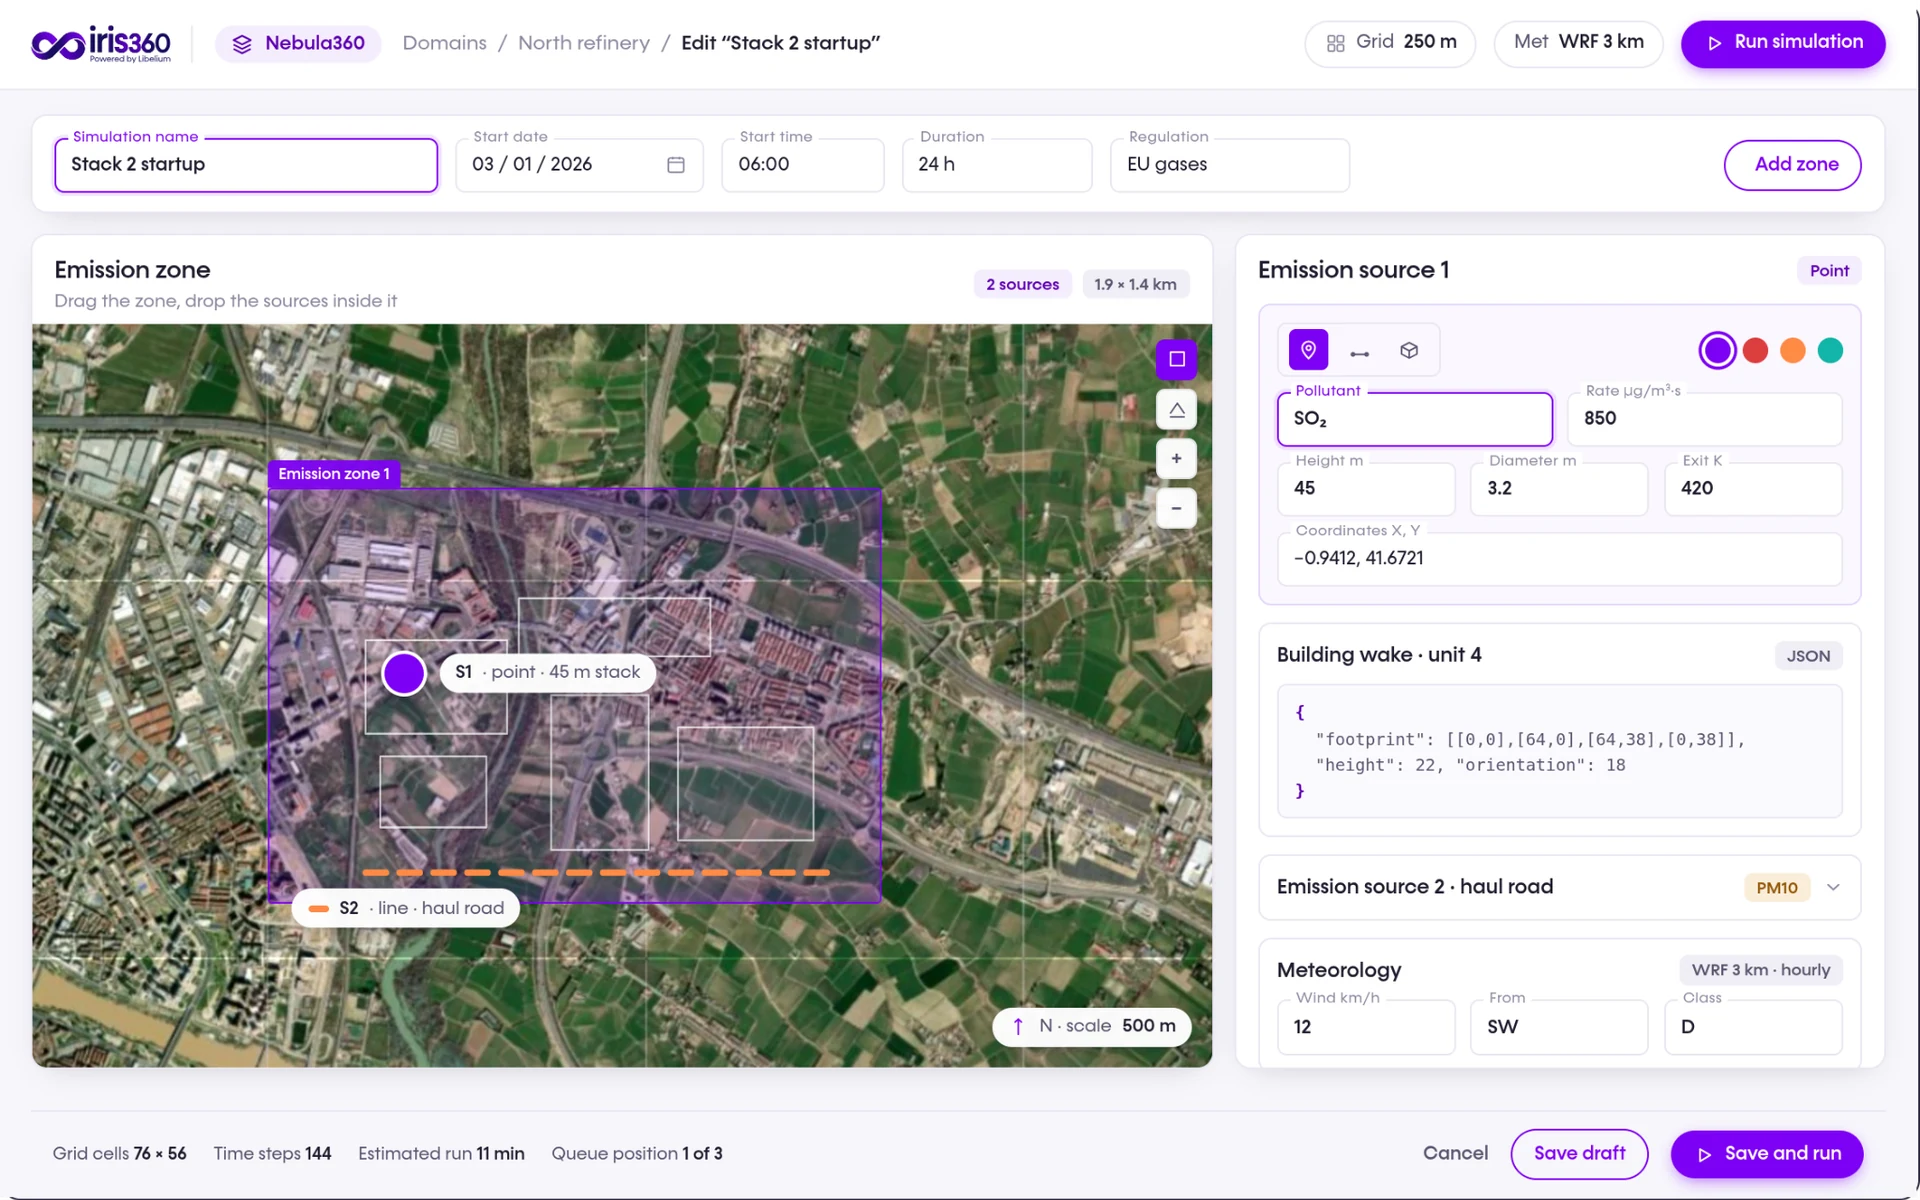Click the S1 purple source marker on map

tap(404, 673)
